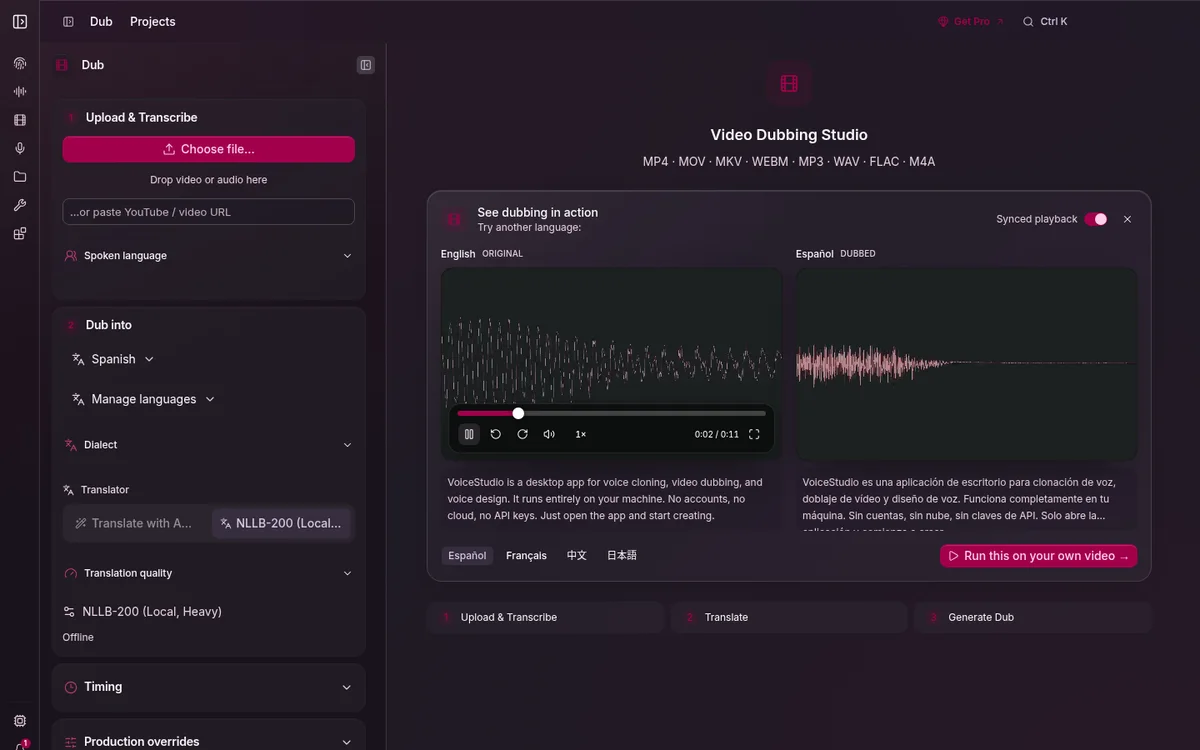This screenshot has height=750, width=1200.
Task: Open the Generate Dub step card
Action: click(x=1033, y=617)
